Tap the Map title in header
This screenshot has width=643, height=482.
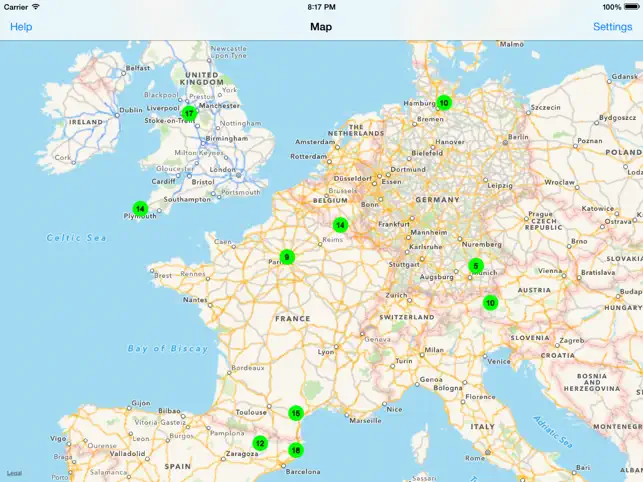(321, 27)
